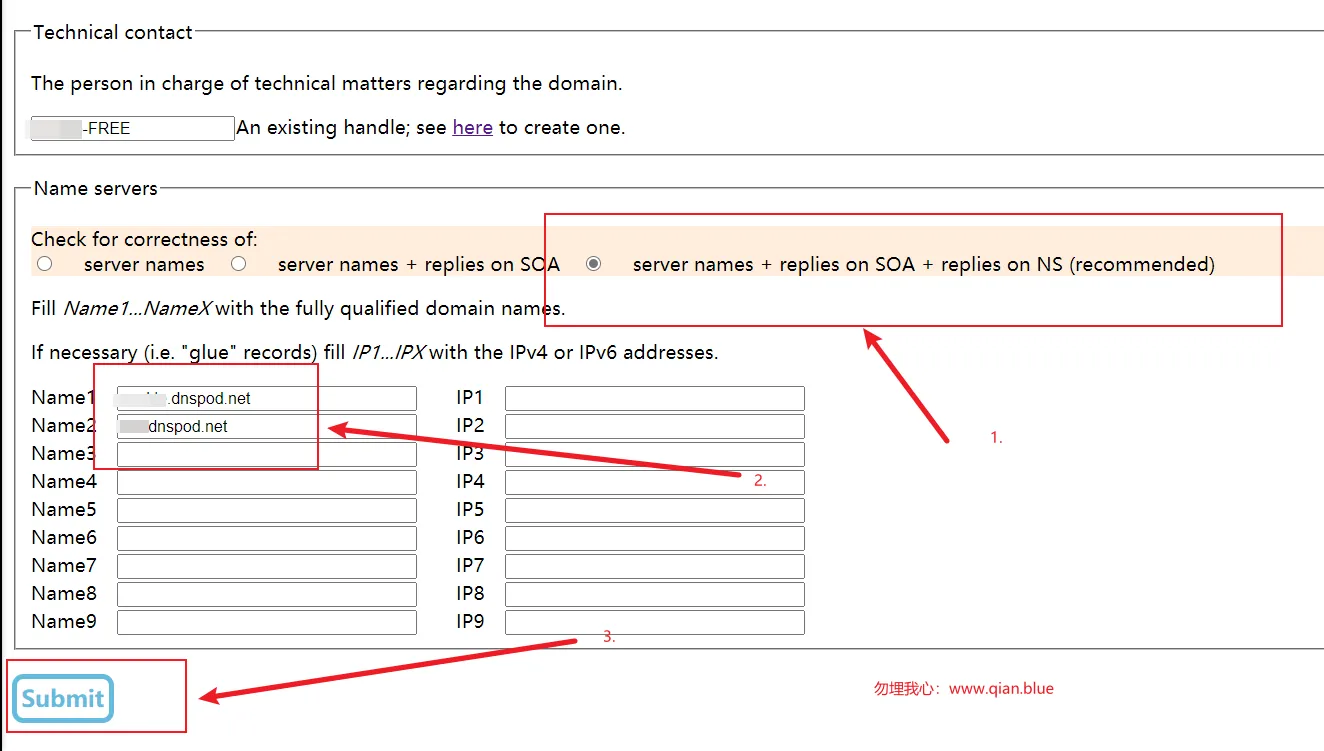Click the Submit button
This screenshot has width=1324, height=751.
63,698
